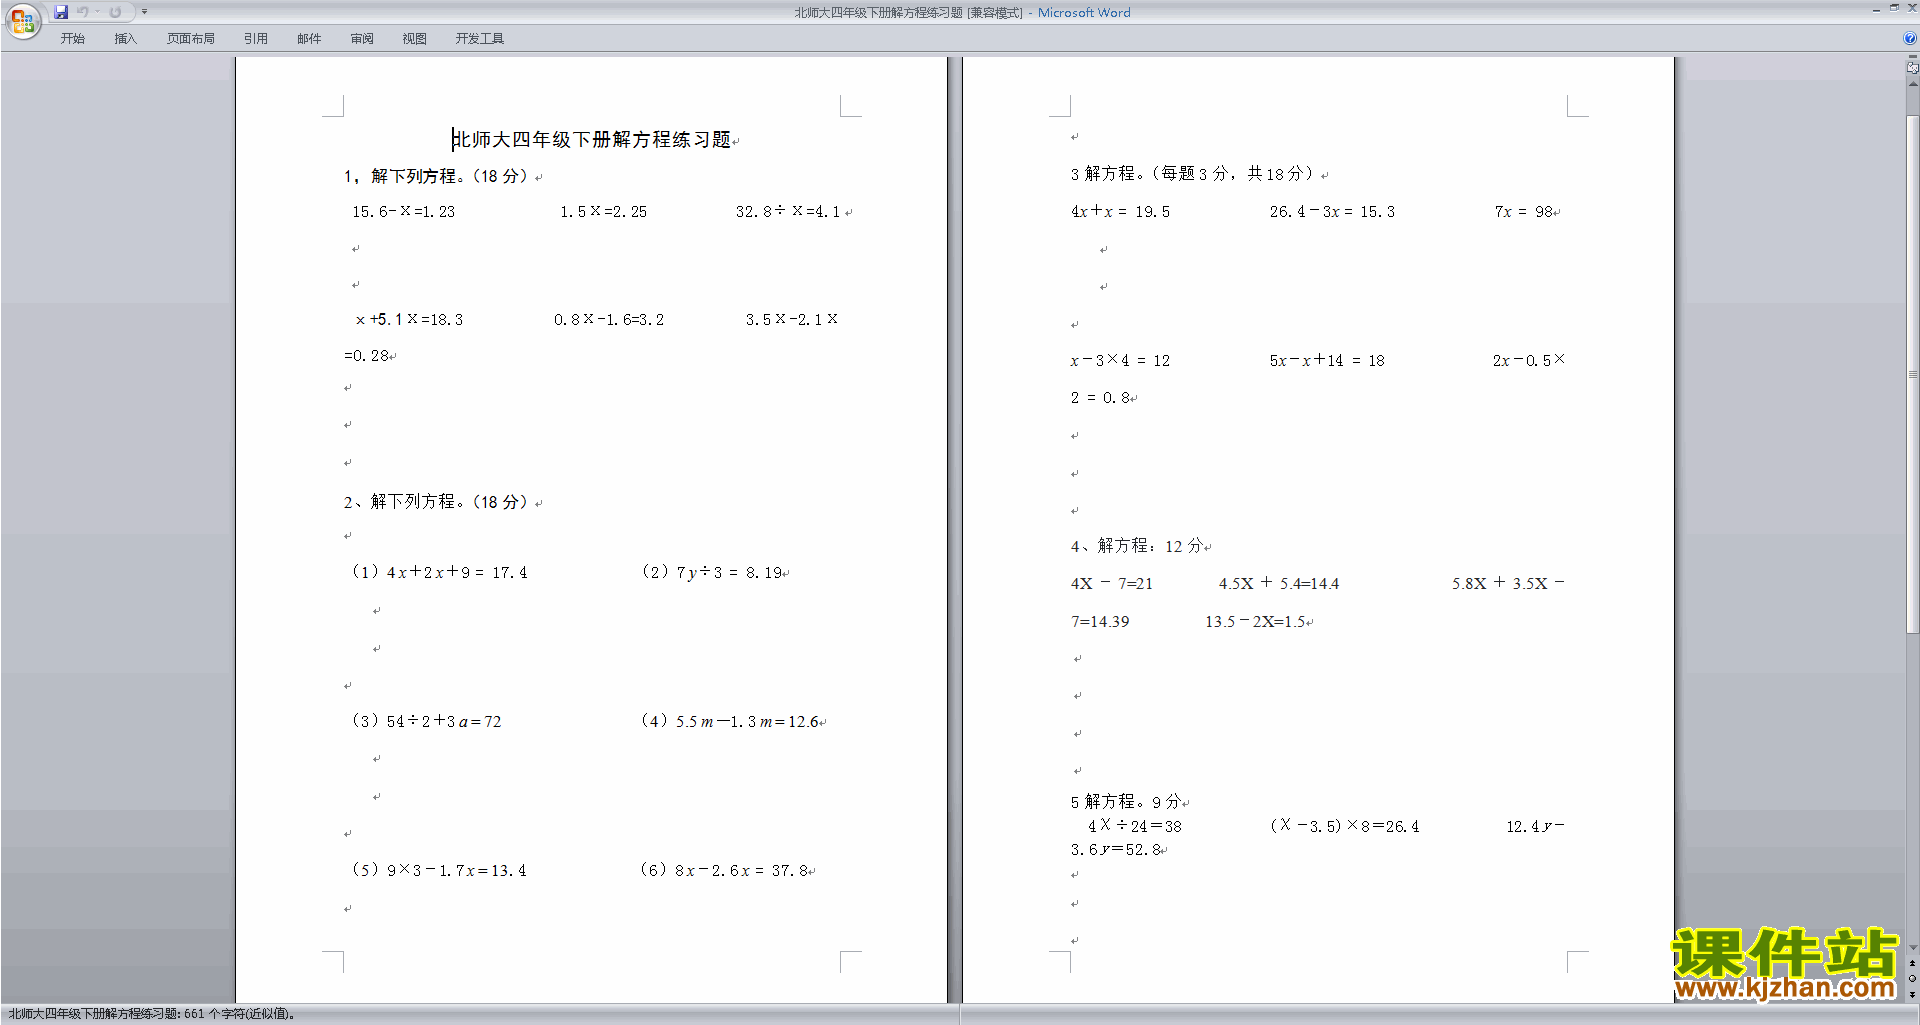
Task: Open the 引用 ribbon tab
Action: pos(256,39)
